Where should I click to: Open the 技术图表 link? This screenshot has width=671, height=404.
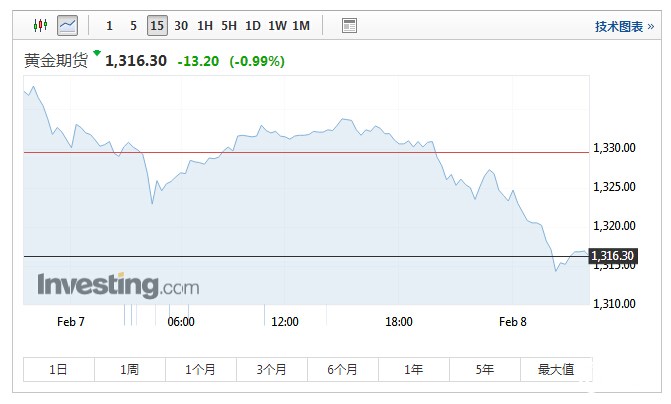(619, 26)
